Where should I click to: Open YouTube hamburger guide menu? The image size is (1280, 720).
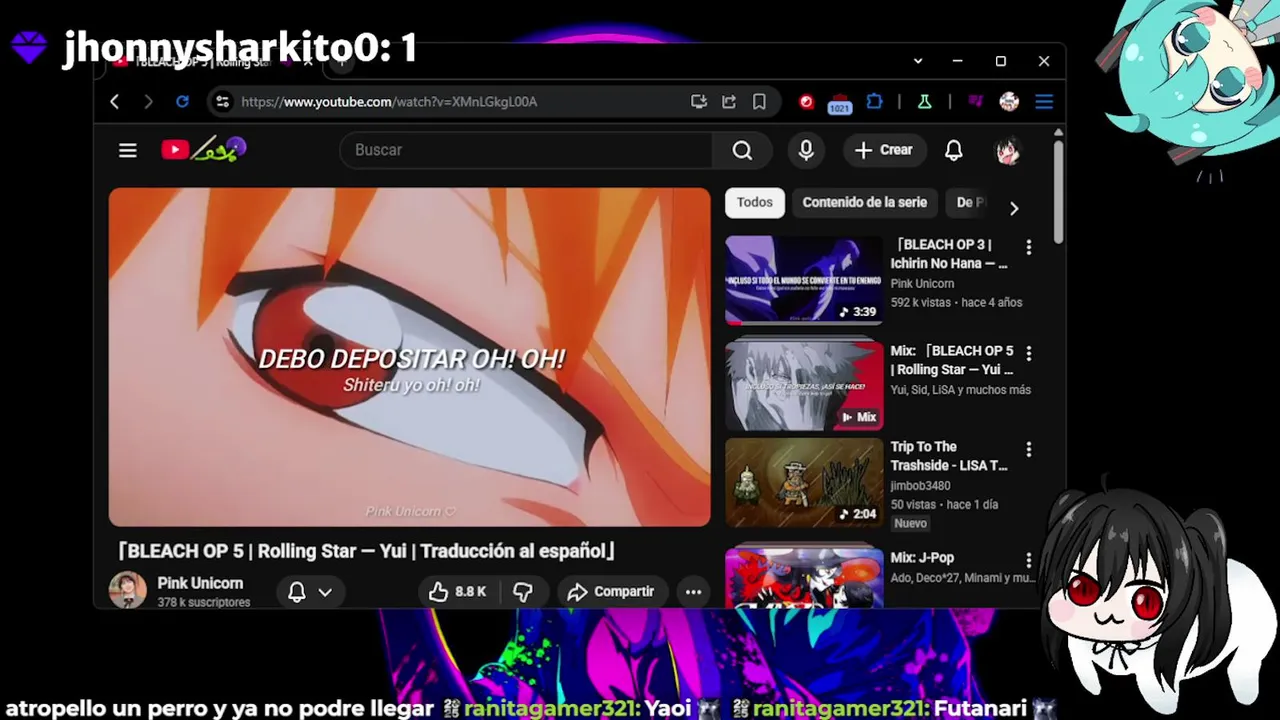coord(127,150)
